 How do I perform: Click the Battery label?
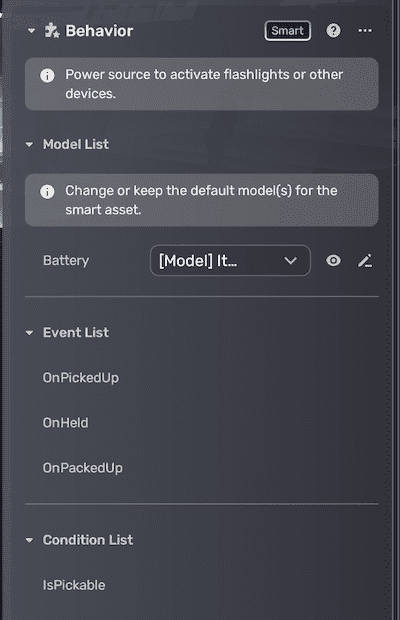click(66, 261)
